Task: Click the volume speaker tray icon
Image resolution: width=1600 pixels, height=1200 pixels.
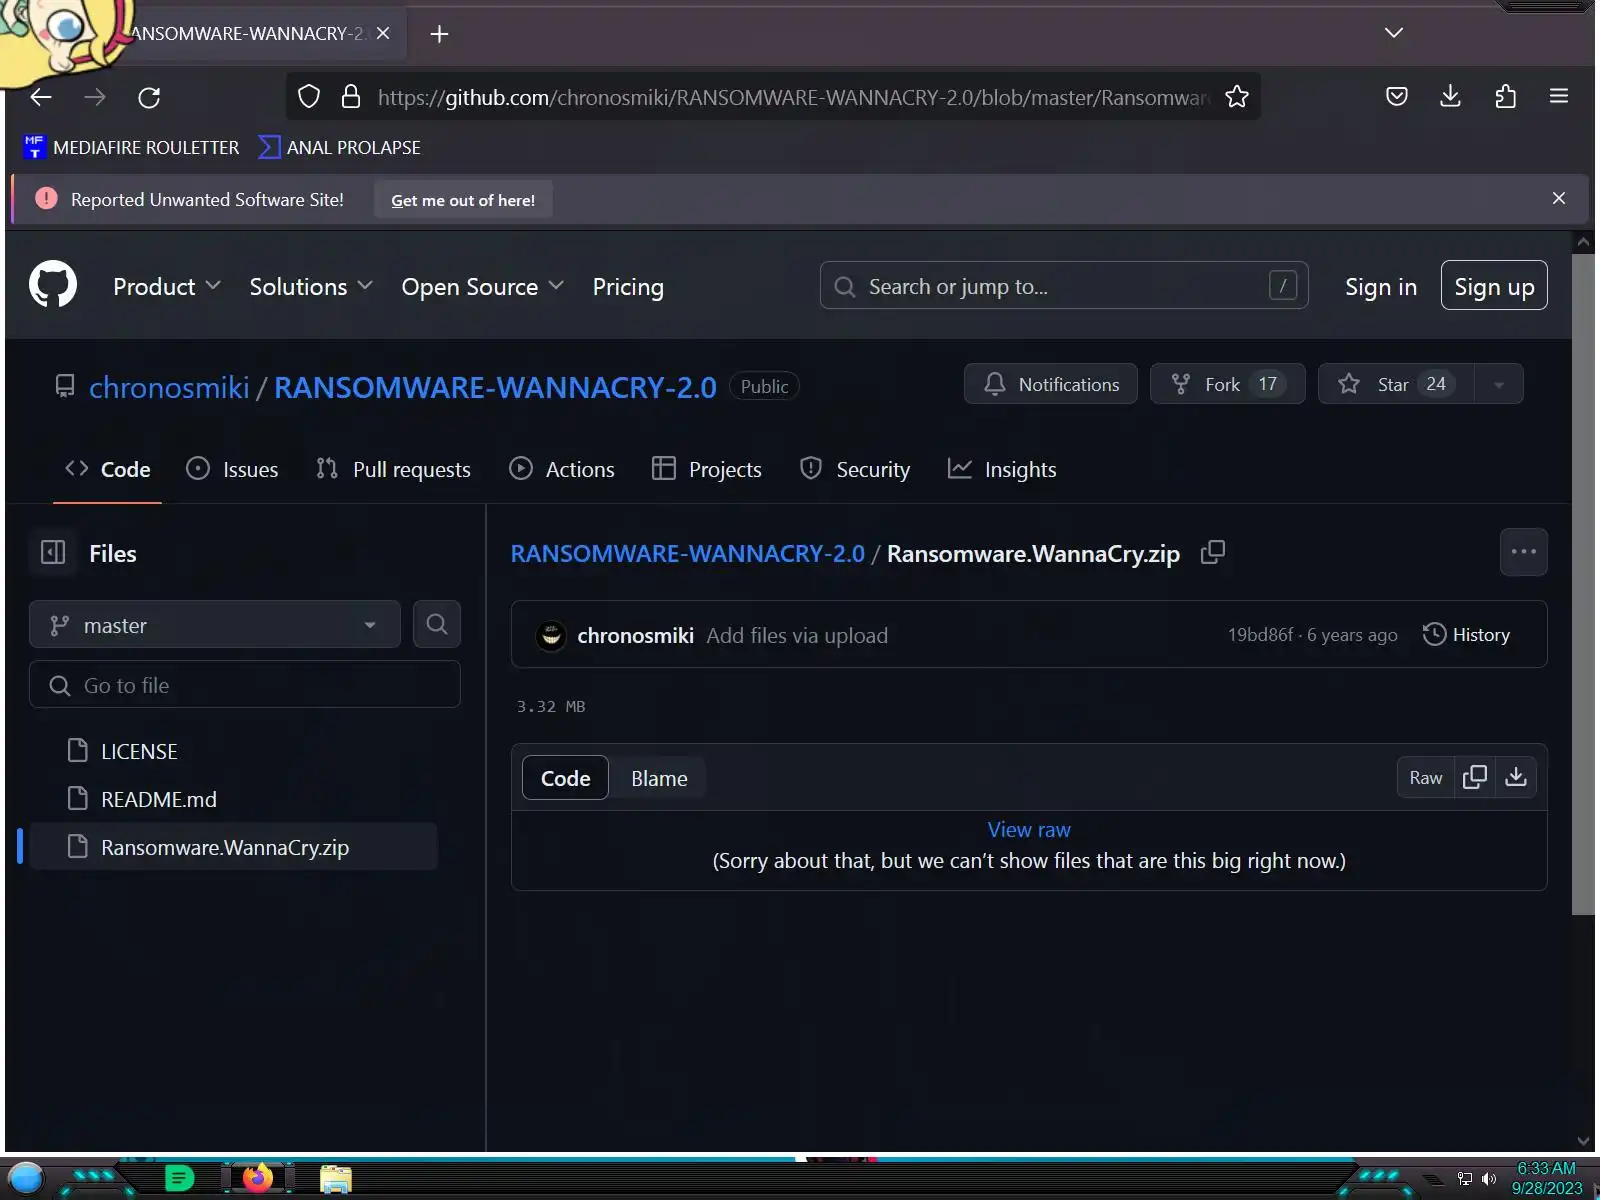Action: (1489, 1179)
